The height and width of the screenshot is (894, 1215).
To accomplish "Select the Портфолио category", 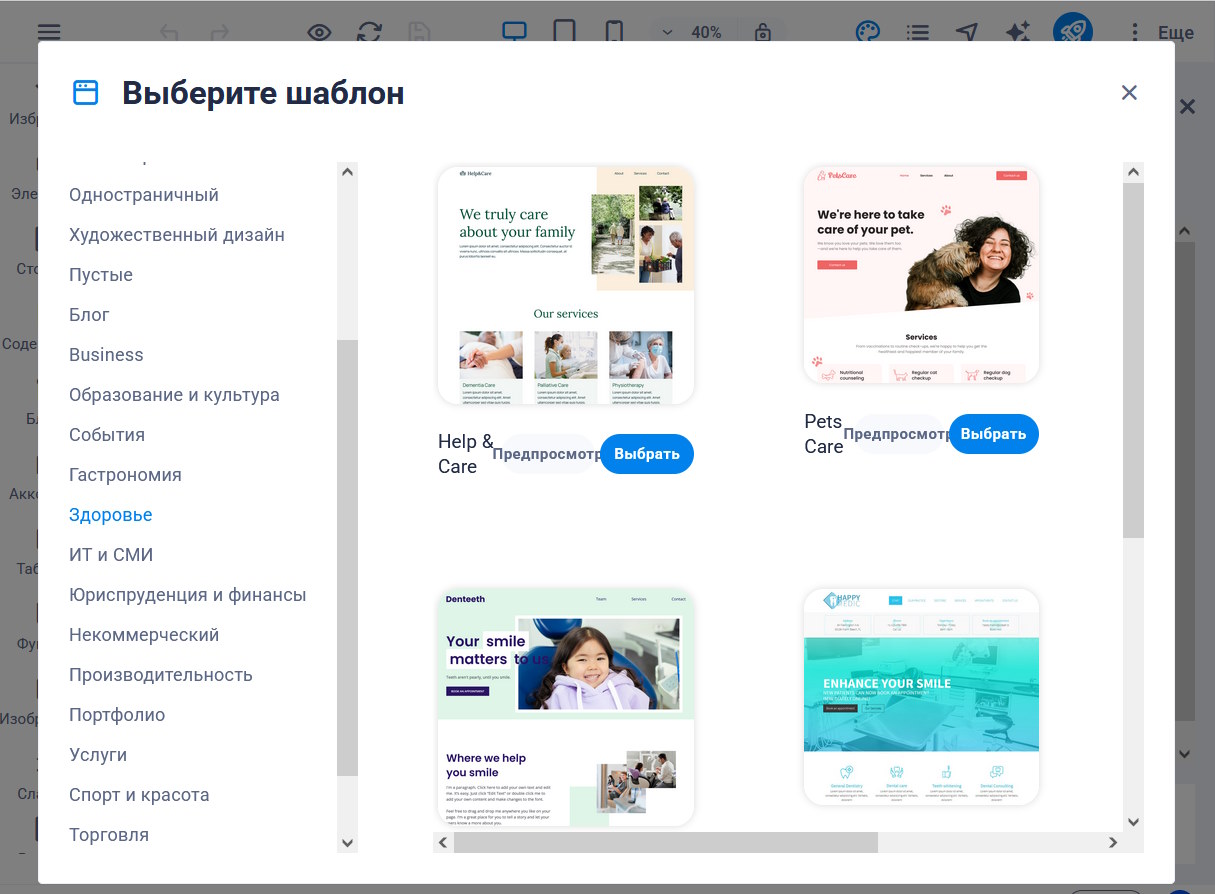I will coord(117,715).
